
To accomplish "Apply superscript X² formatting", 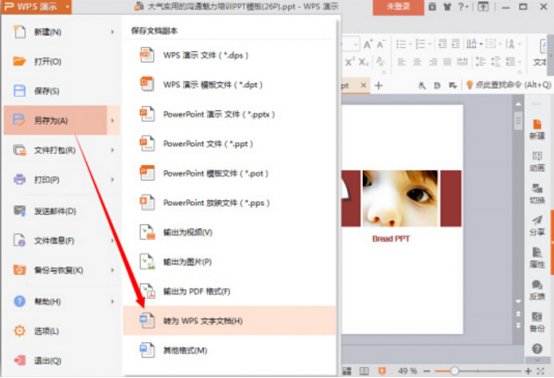I will click(350, 62).
